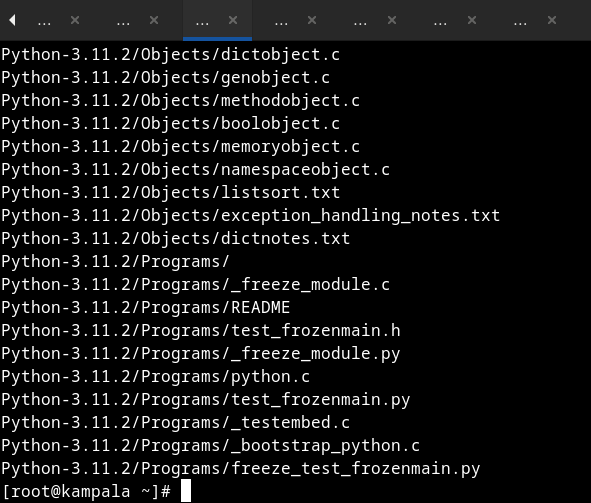Switch to the first terminal tab
Image resolution: width=591 pixels, height=503 pixels.
pyautogui.click(x=44, y=22)
